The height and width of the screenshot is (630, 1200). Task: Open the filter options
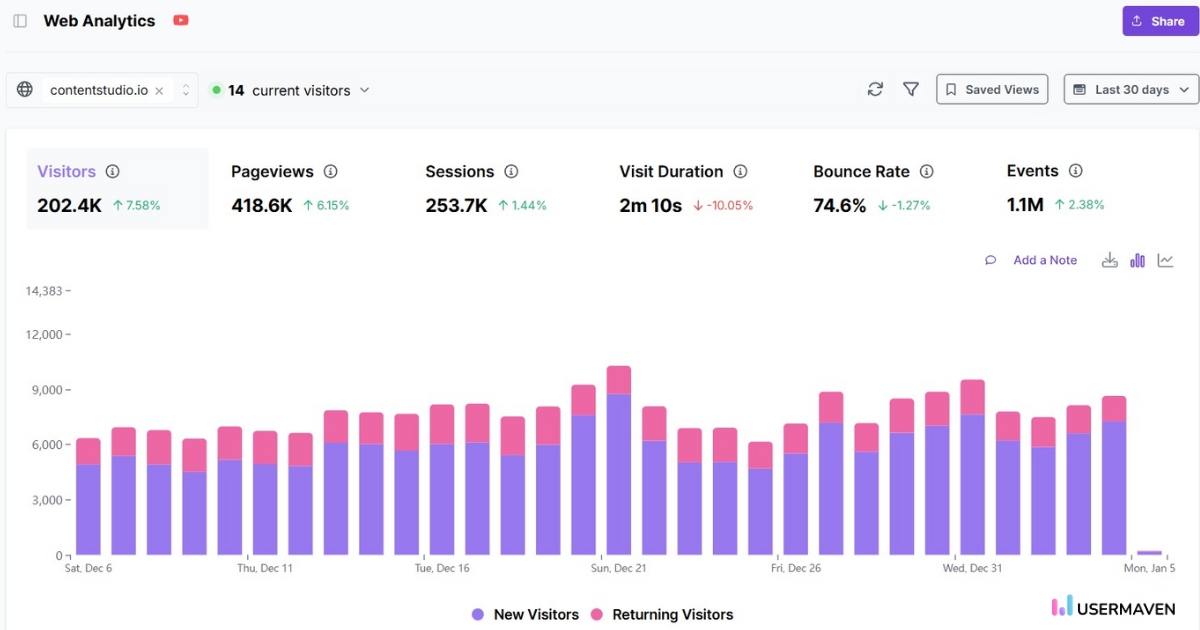pos(911,89)
